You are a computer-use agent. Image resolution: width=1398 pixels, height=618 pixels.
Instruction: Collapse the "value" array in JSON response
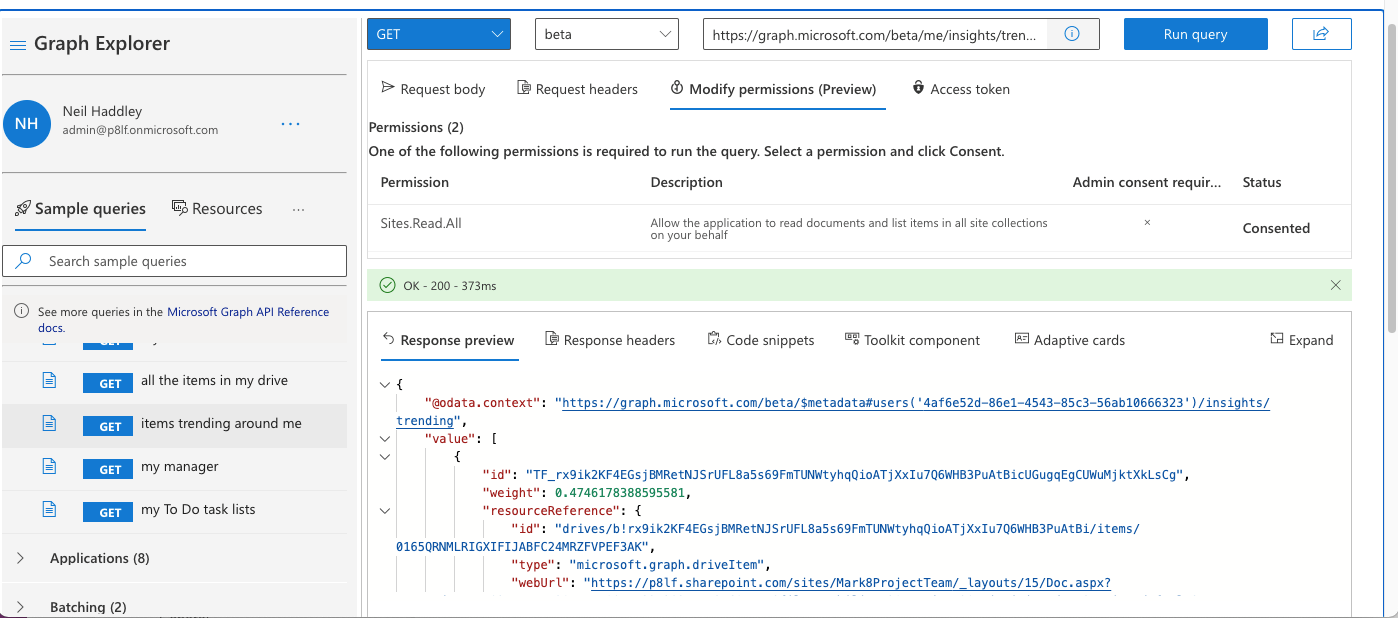386,438
